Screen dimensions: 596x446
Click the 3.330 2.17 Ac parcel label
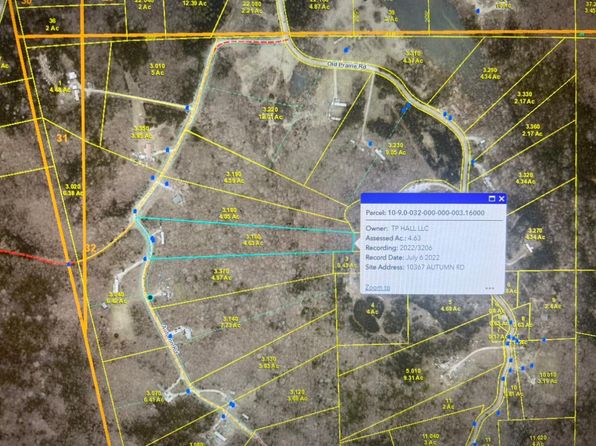tap(525, 98)
